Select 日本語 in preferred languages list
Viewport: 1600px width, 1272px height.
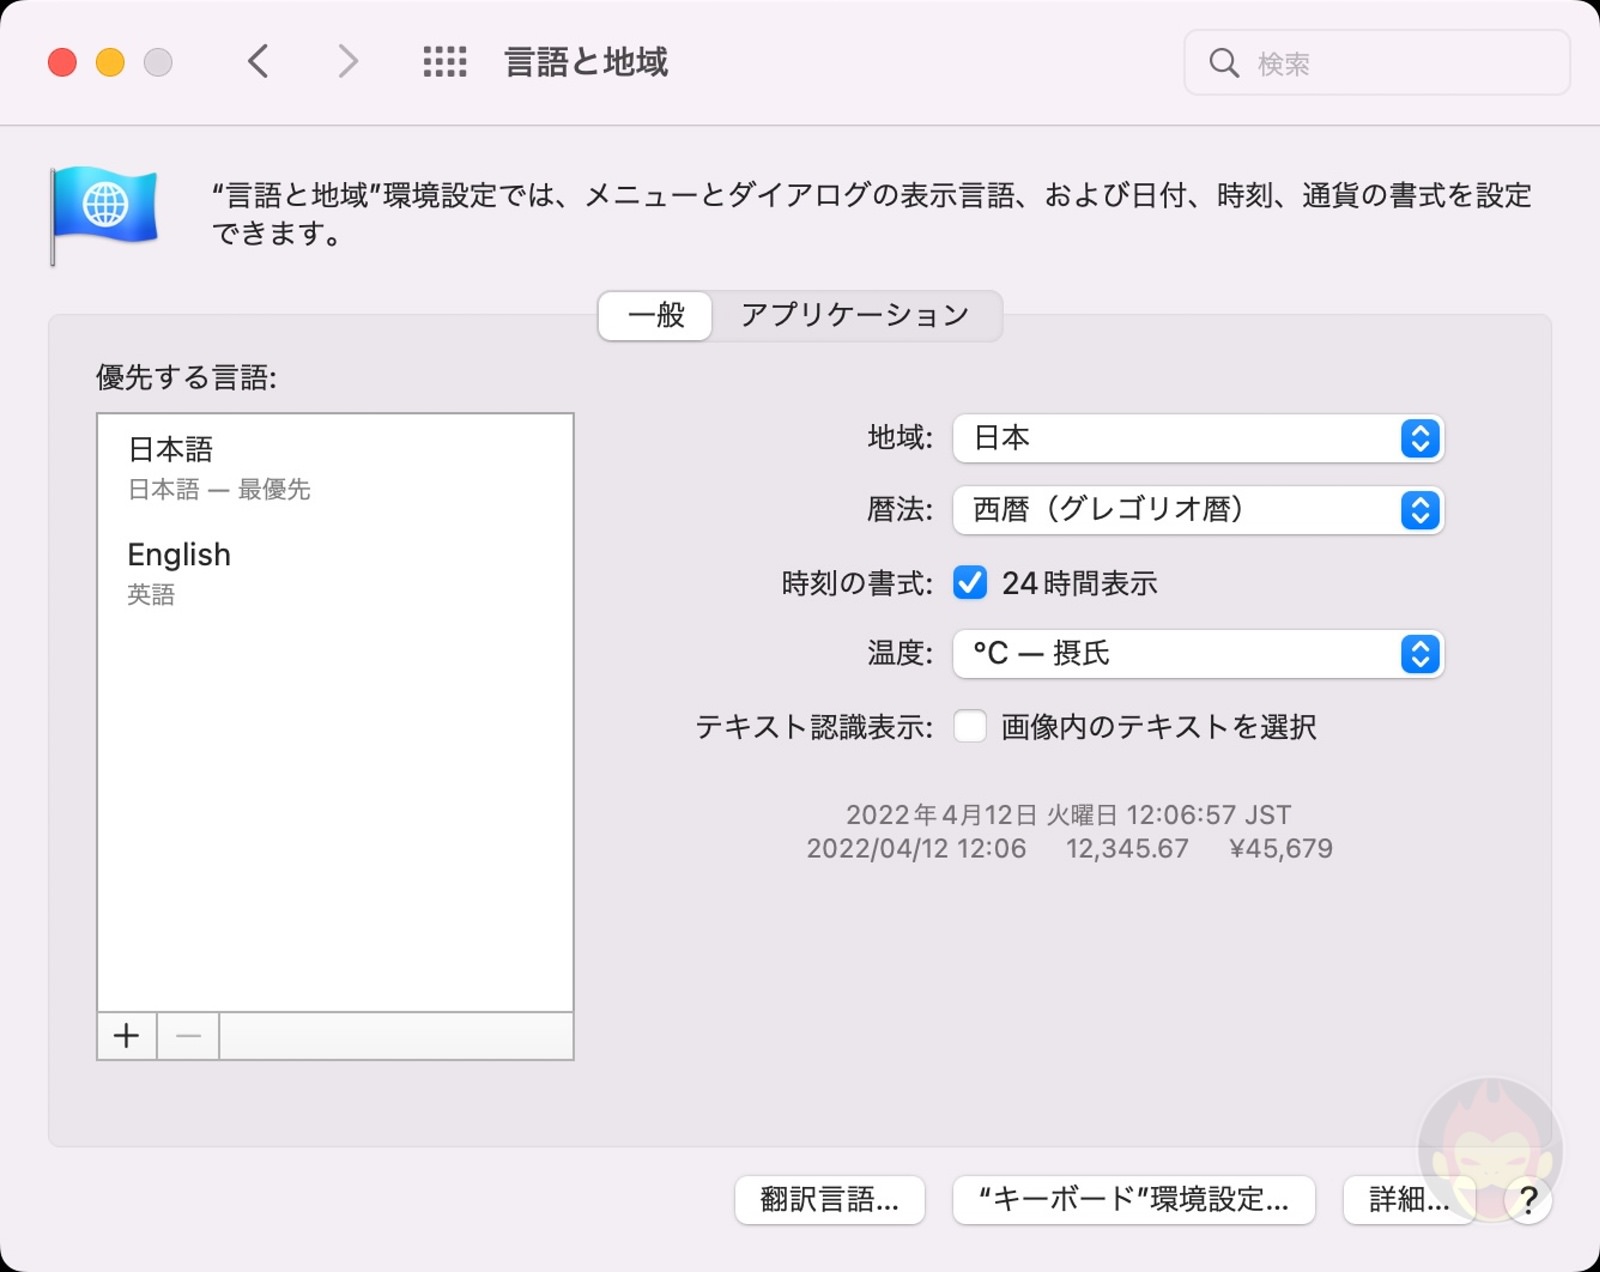(x=335, y=468)
